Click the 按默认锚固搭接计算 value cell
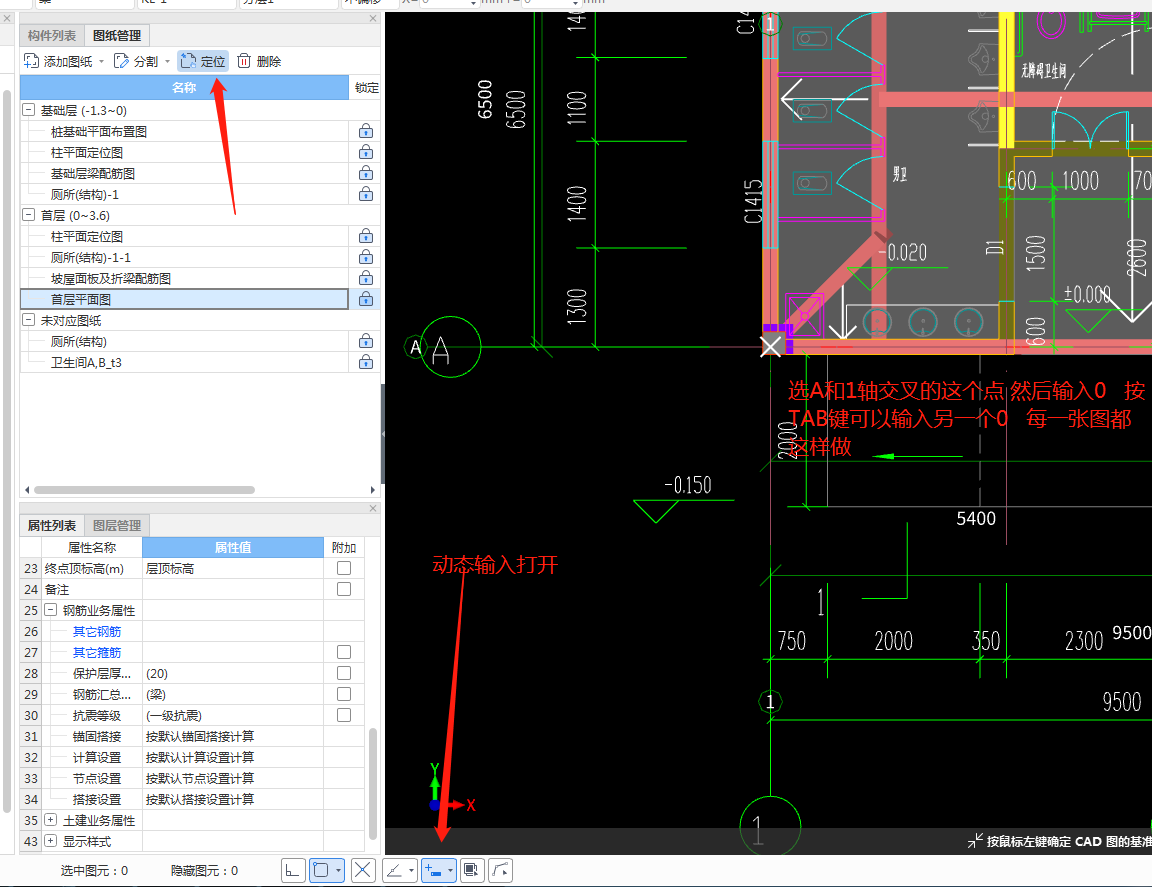 pos(233,736)
